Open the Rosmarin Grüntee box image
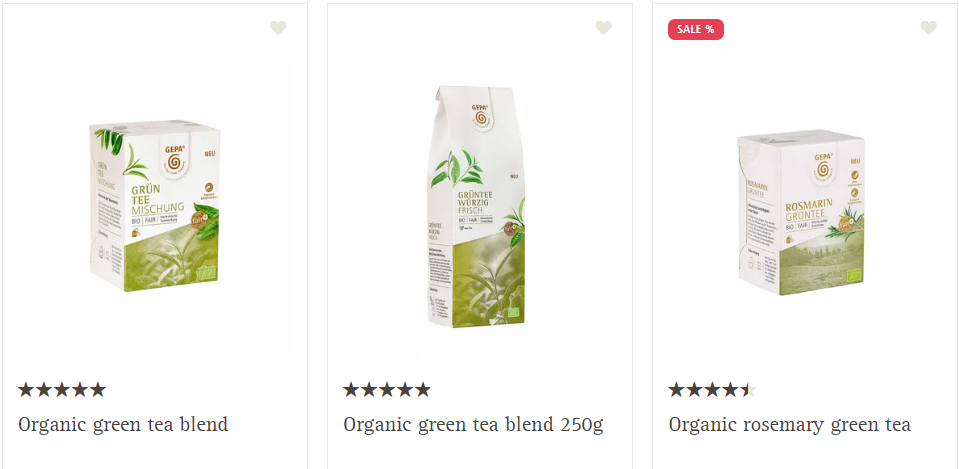The width and height of the screenshot is (959, 469). [801, 213]
